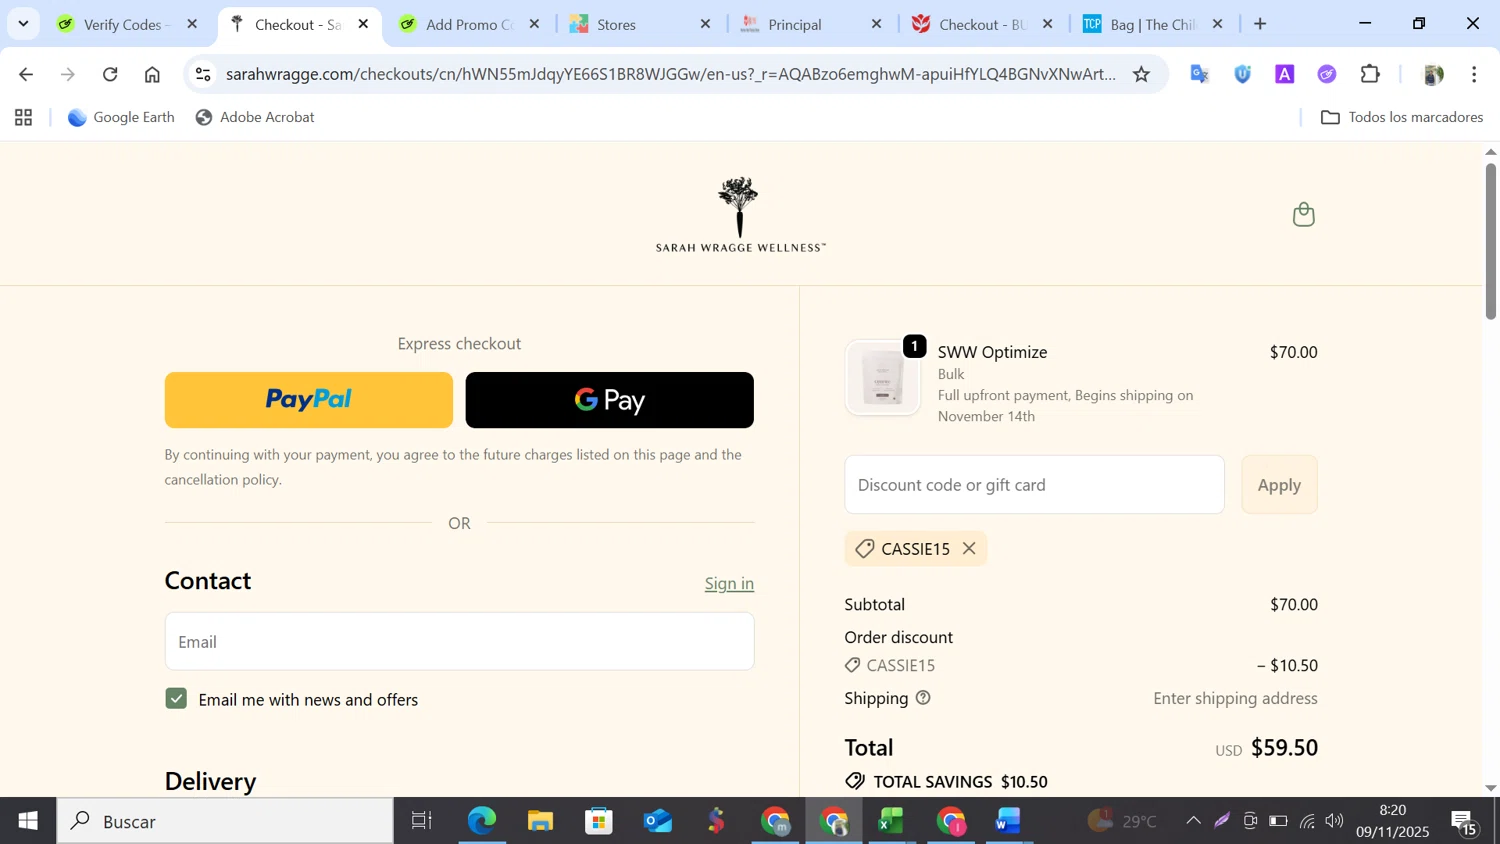This screenshot has width=1500, height=844.
Task: Open the shipping help question mark icon
Action: click(923, 698)
